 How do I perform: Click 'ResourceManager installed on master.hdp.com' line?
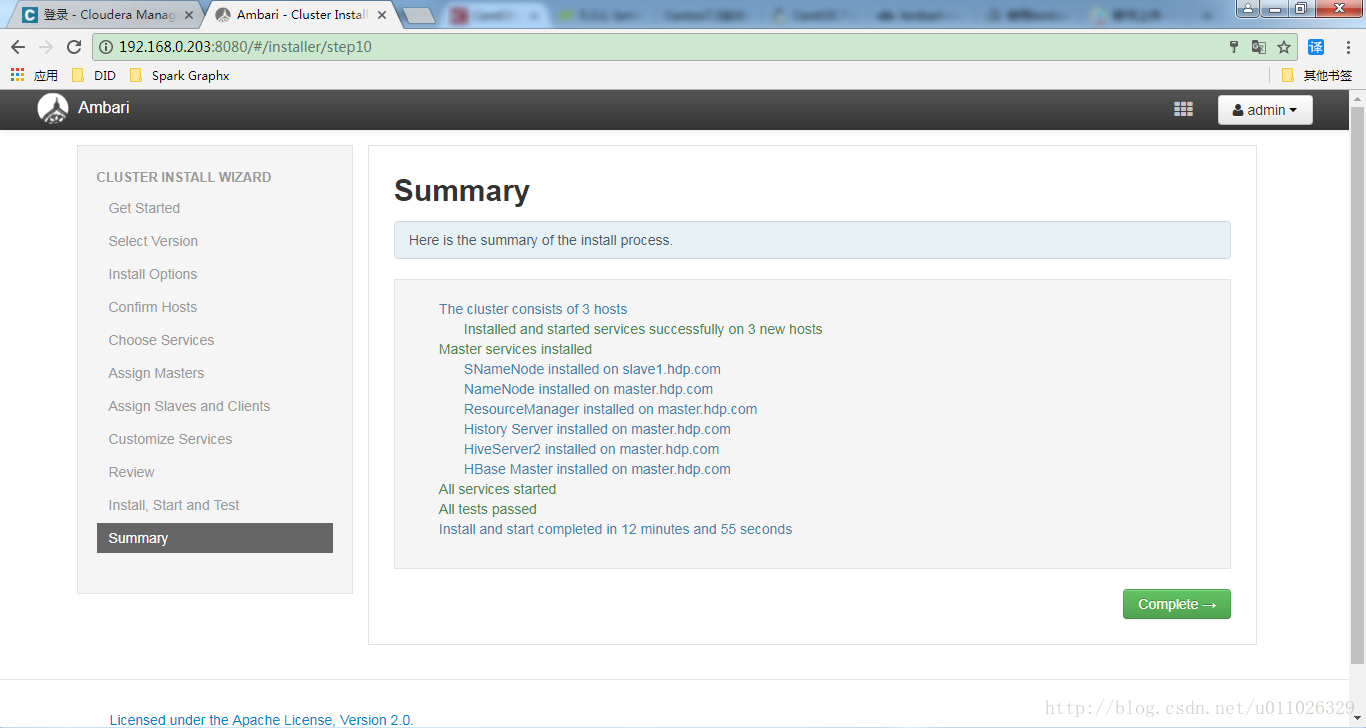click(x=610, y=409)
